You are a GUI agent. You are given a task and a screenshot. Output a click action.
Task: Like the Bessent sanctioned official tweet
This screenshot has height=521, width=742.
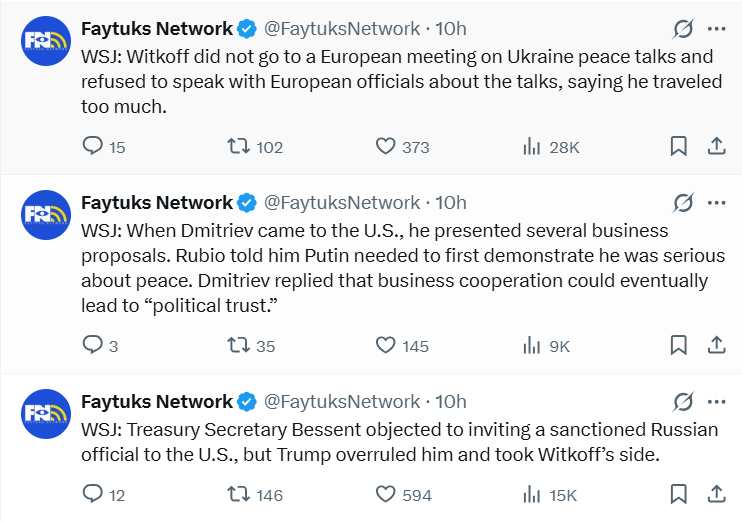pos(386,494)
